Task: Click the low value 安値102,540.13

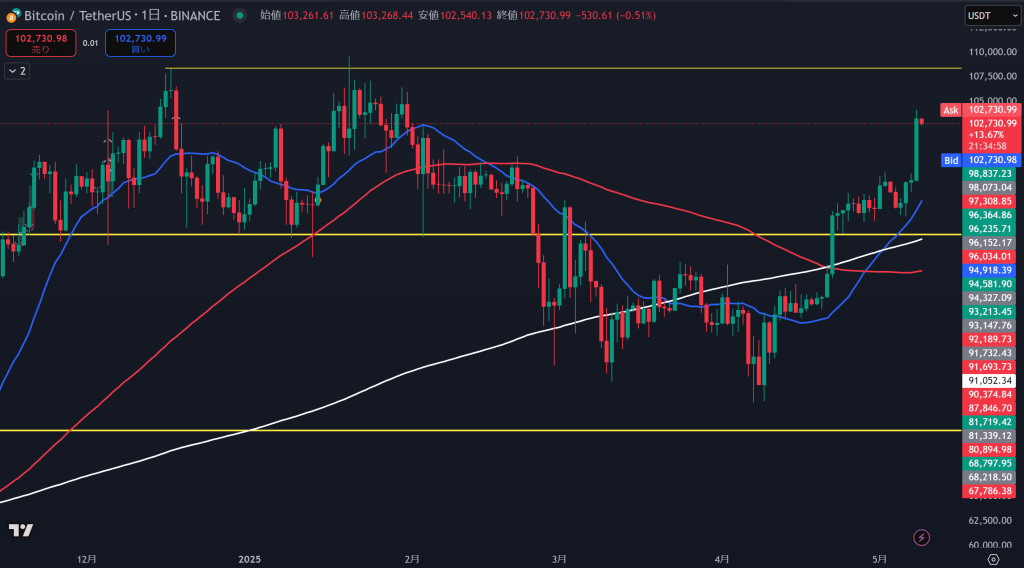Action: click(455, 15)
